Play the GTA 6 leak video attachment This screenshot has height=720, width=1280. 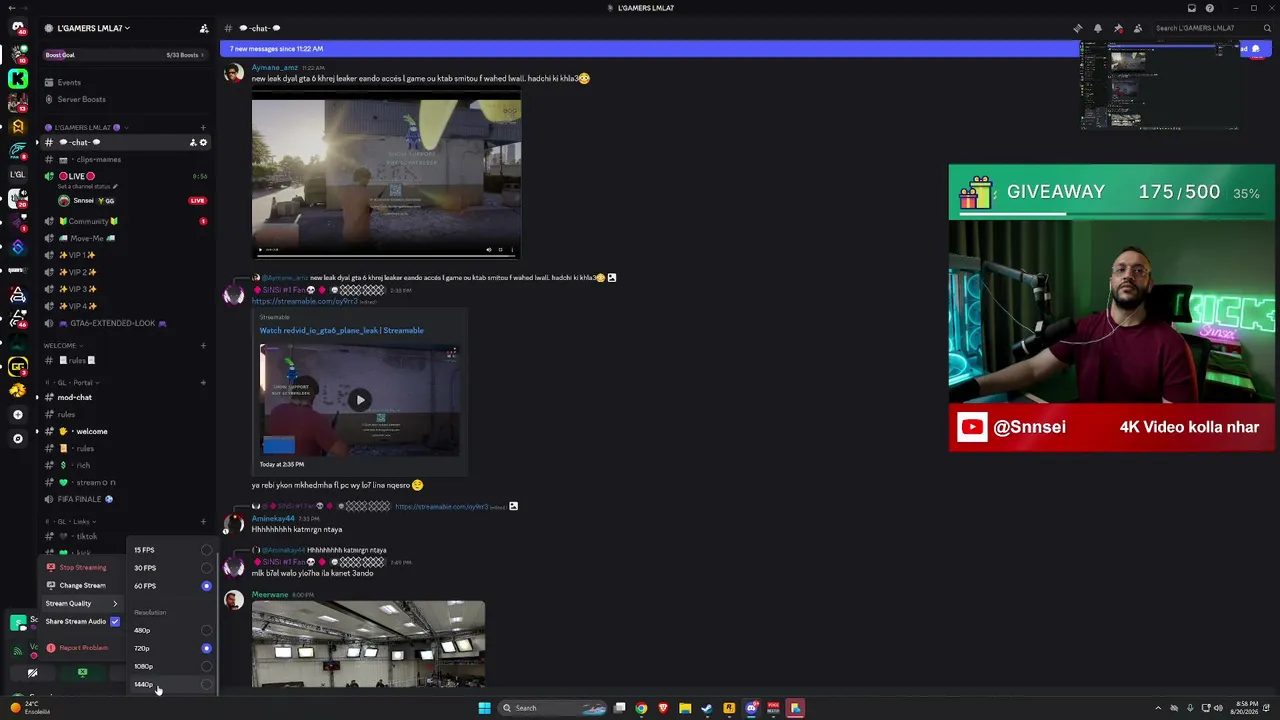tap(261, 250)
